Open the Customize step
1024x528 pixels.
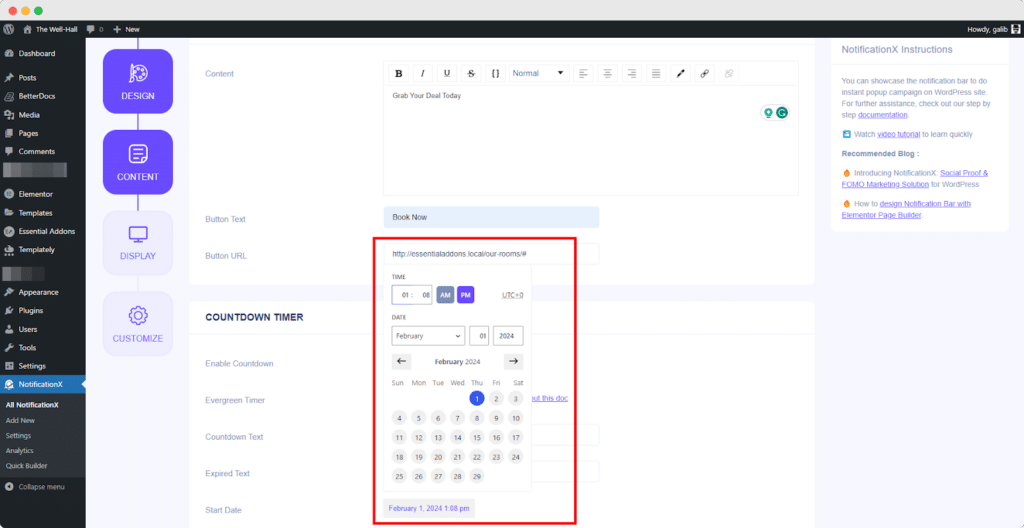(138, 323)
